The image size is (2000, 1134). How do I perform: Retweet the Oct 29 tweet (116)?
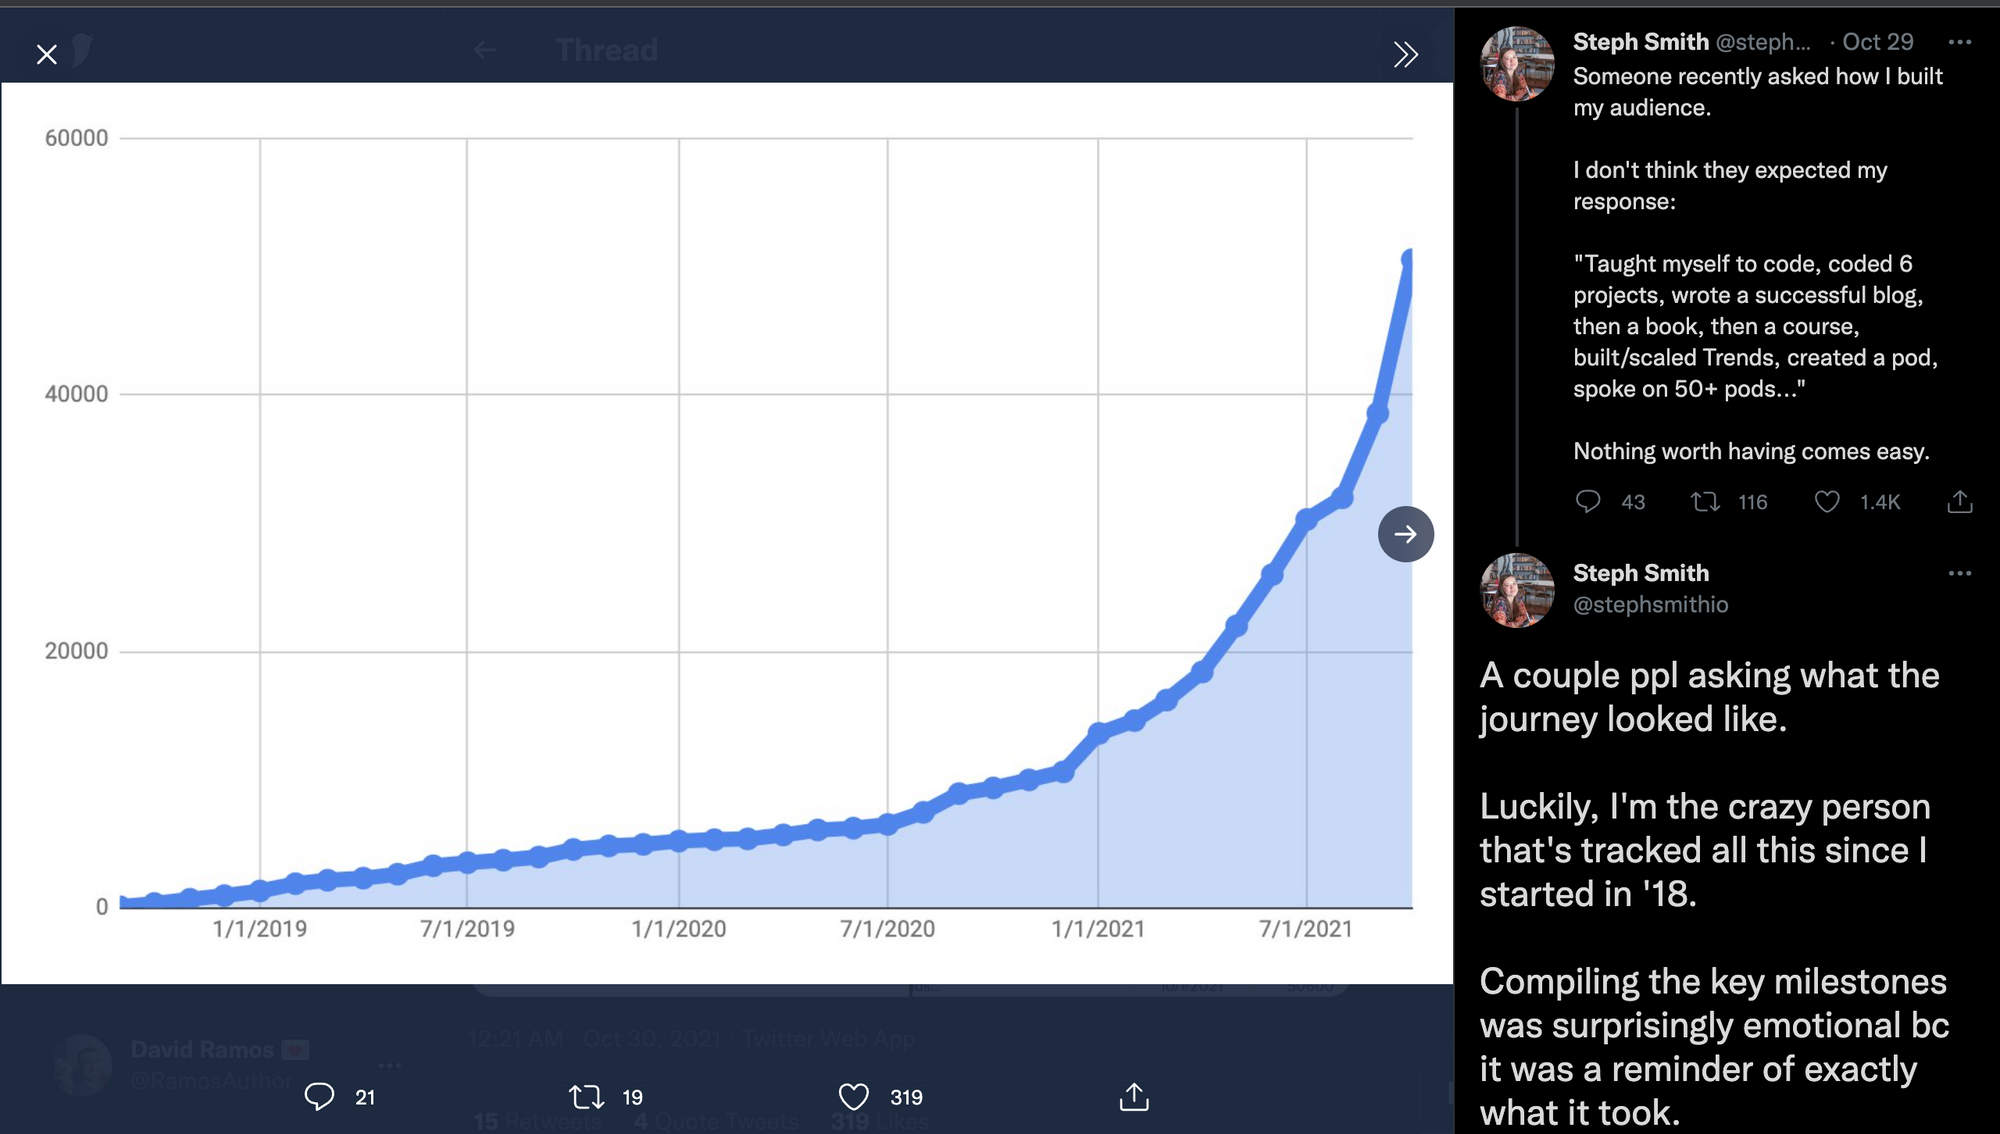(1705, 502)
